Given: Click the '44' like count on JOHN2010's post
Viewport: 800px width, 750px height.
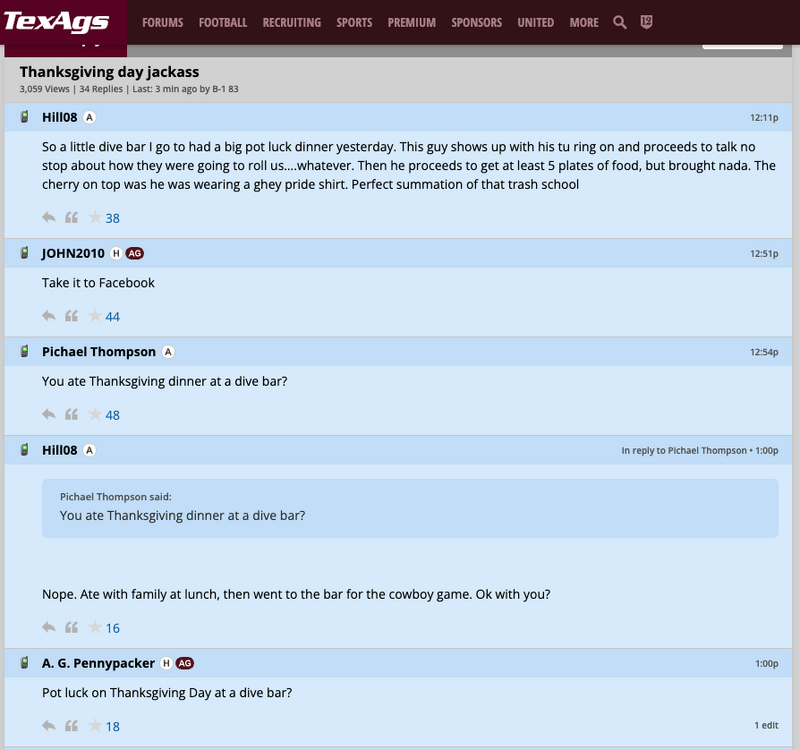Looking at the screenshot, I should click(113, 316).
